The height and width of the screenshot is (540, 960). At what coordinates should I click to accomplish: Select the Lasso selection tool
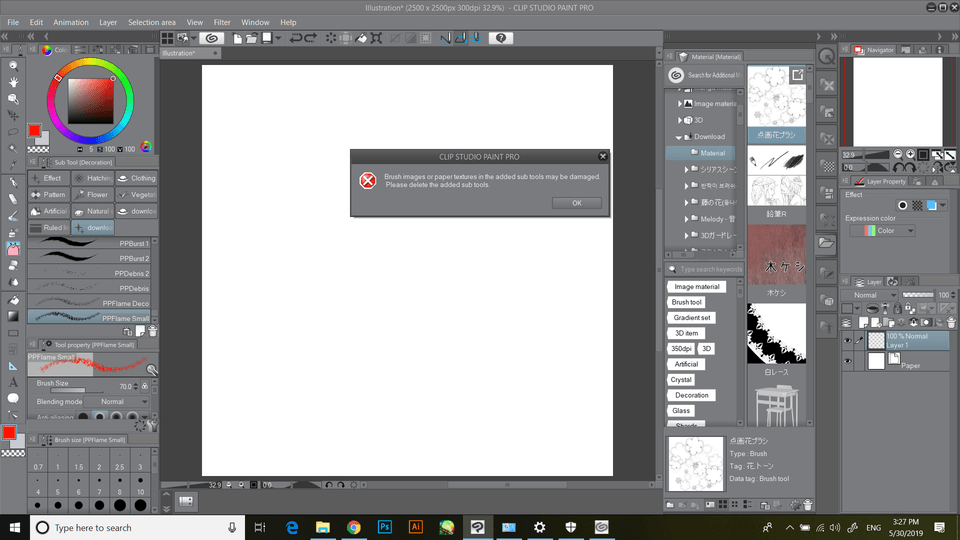pyautogui.click(x=13, y=132)
